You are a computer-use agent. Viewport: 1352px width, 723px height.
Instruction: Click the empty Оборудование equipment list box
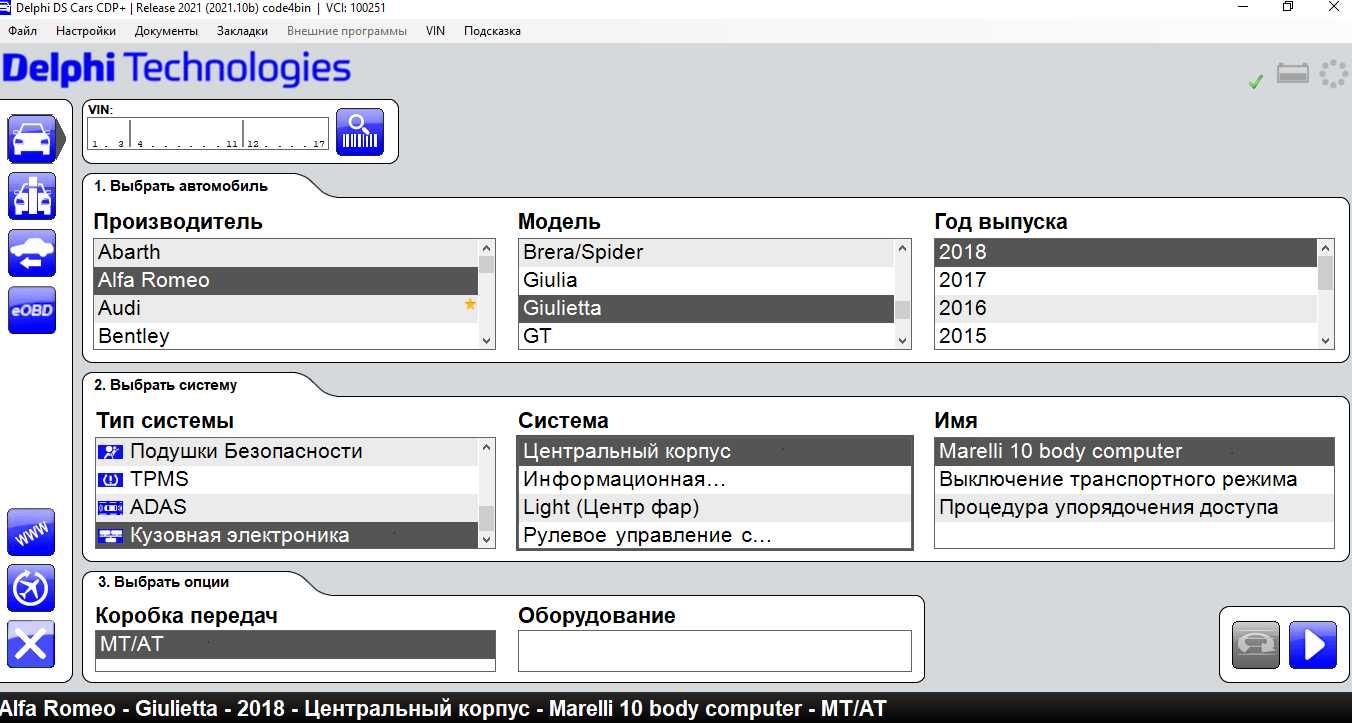pyautogui.click(x=715, y=650)
